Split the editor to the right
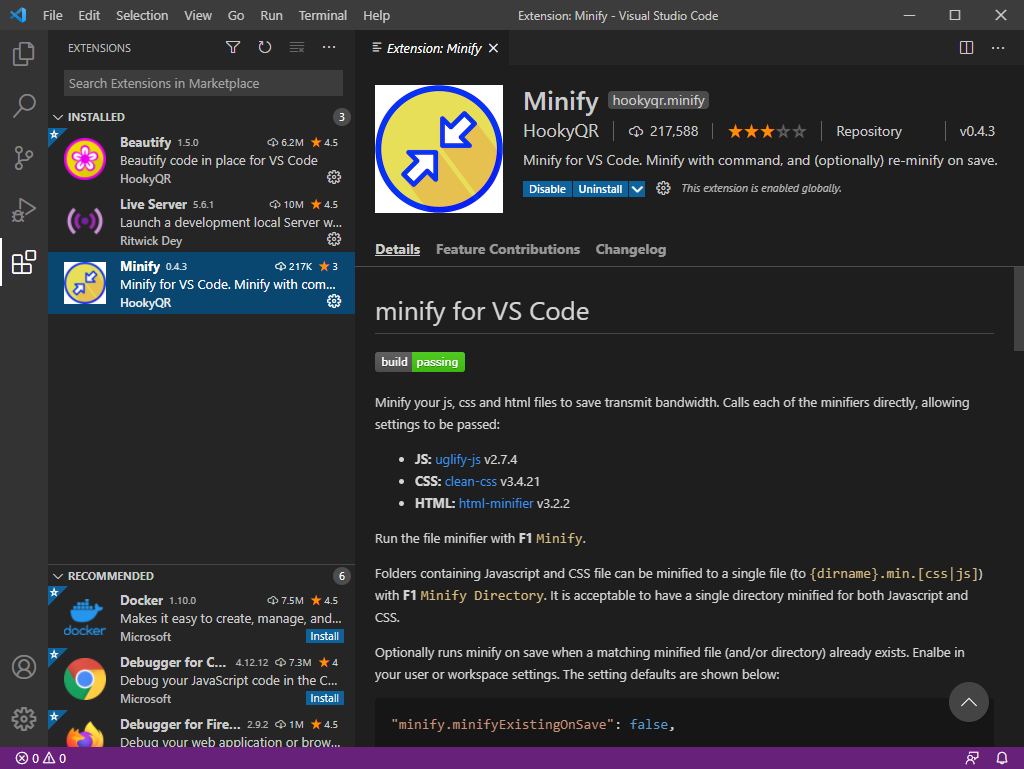This screenshot has width=1024, height=769. [967, 48]
